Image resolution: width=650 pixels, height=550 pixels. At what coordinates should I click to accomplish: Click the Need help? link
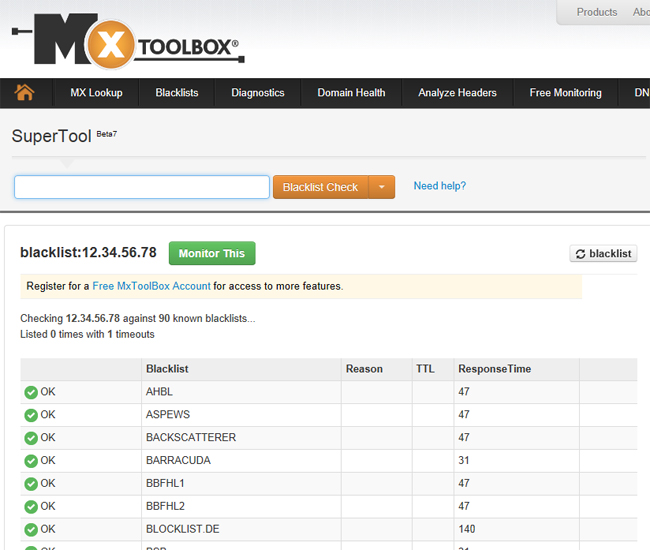click(x=440, y=186)
